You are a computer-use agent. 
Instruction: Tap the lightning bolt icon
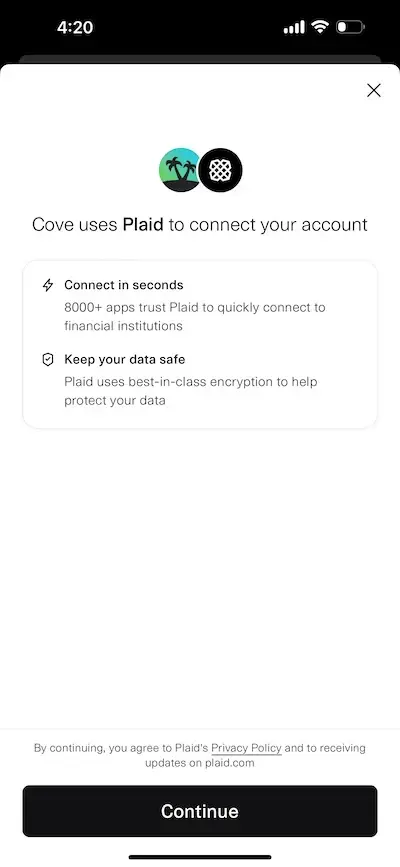pyautogui.click(x=48, y=285)
